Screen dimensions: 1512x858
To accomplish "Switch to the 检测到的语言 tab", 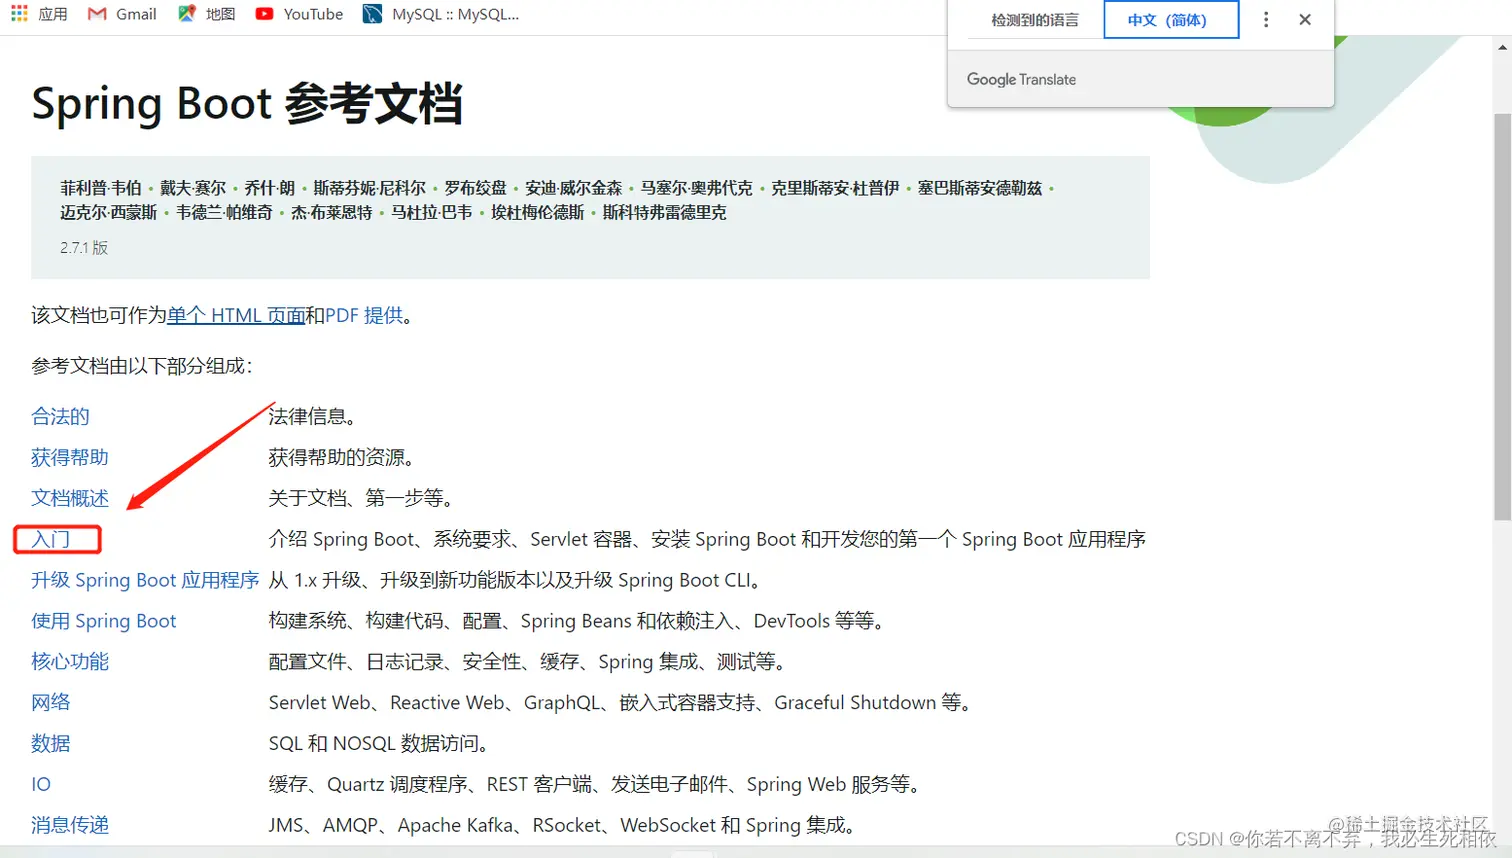I will click(x=1035, y=19).
